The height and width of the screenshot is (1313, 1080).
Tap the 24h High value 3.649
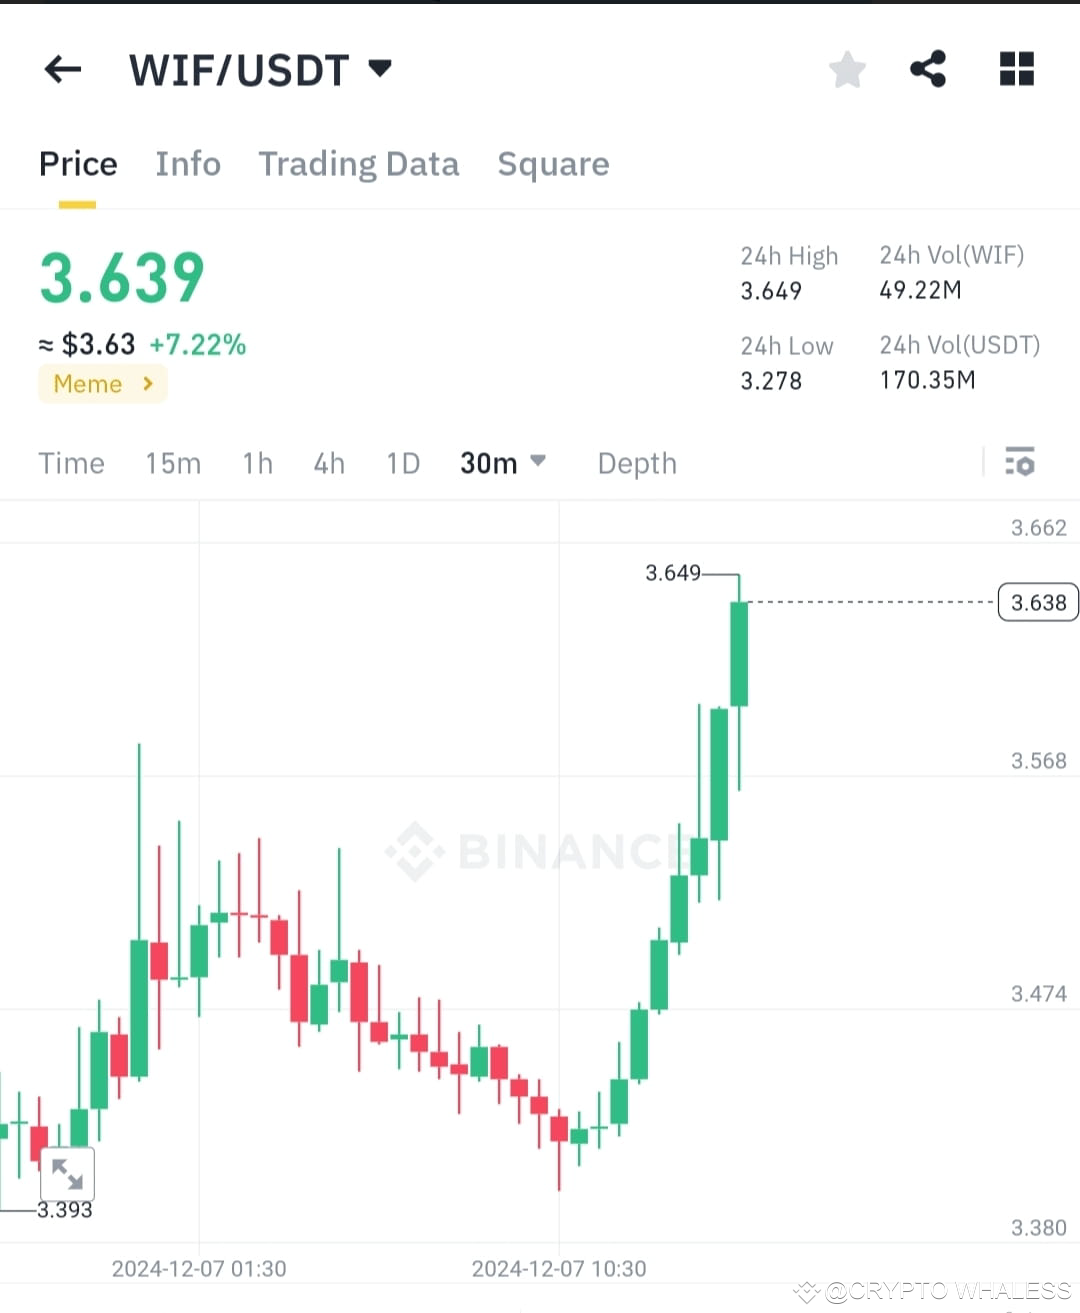[770, 291]
